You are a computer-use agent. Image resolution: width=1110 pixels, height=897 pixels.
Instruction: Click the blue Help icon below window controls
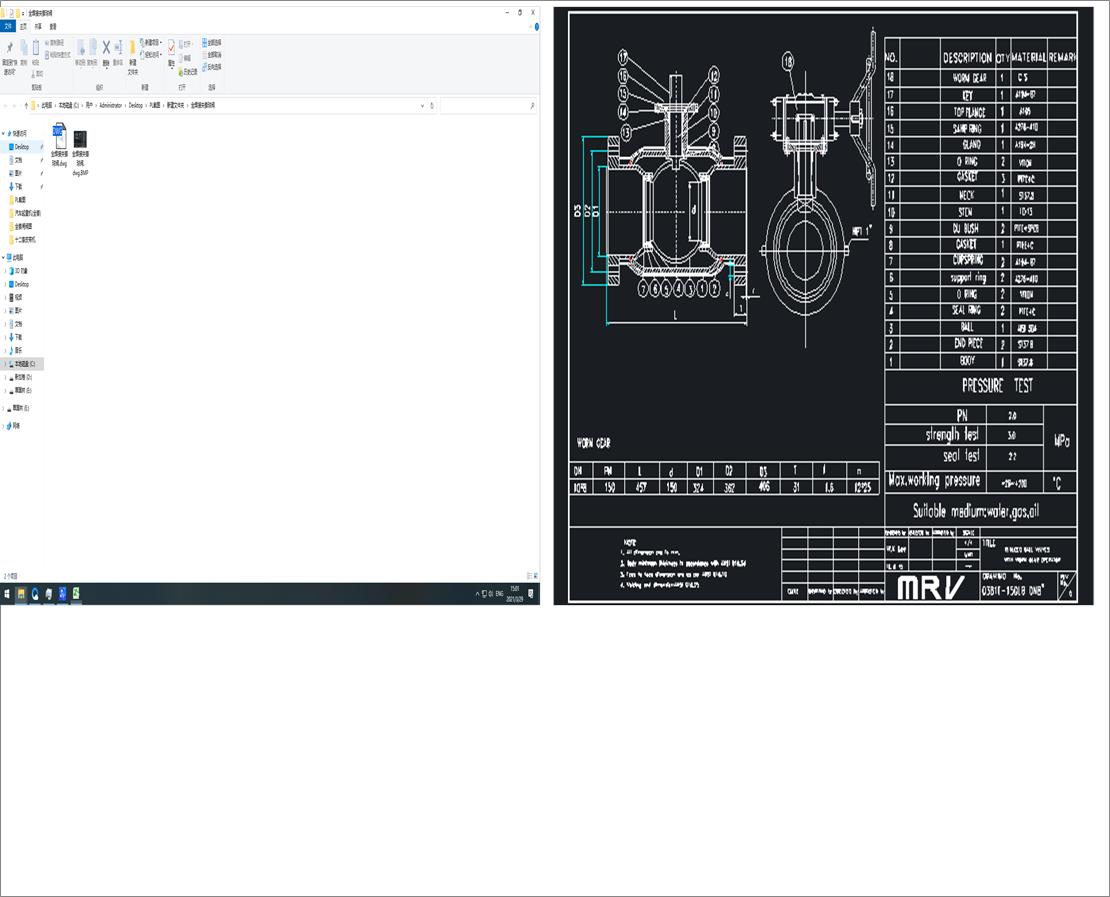537,26
